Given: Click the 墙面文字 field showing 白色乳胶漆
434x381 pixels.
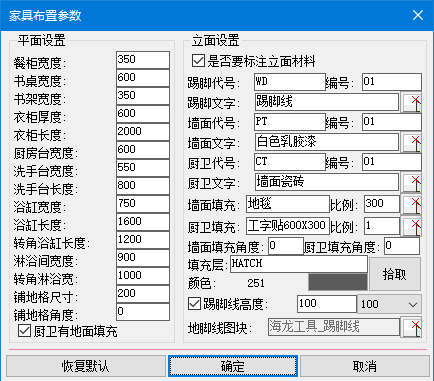Looking at the screenshot, I should click(x=327, y=142).
